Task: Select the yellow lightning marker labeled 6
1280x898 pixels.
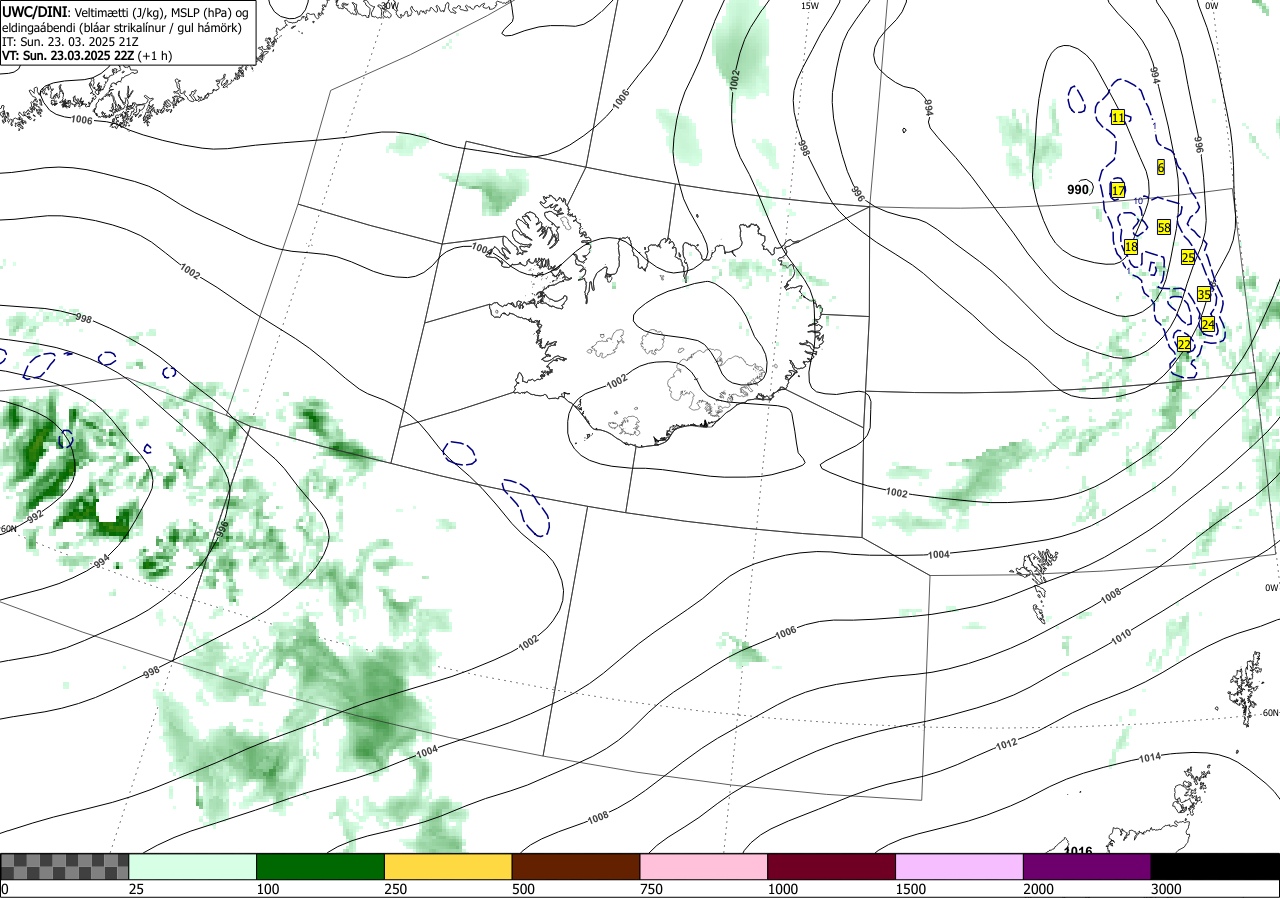Action: click(1161, 167)
